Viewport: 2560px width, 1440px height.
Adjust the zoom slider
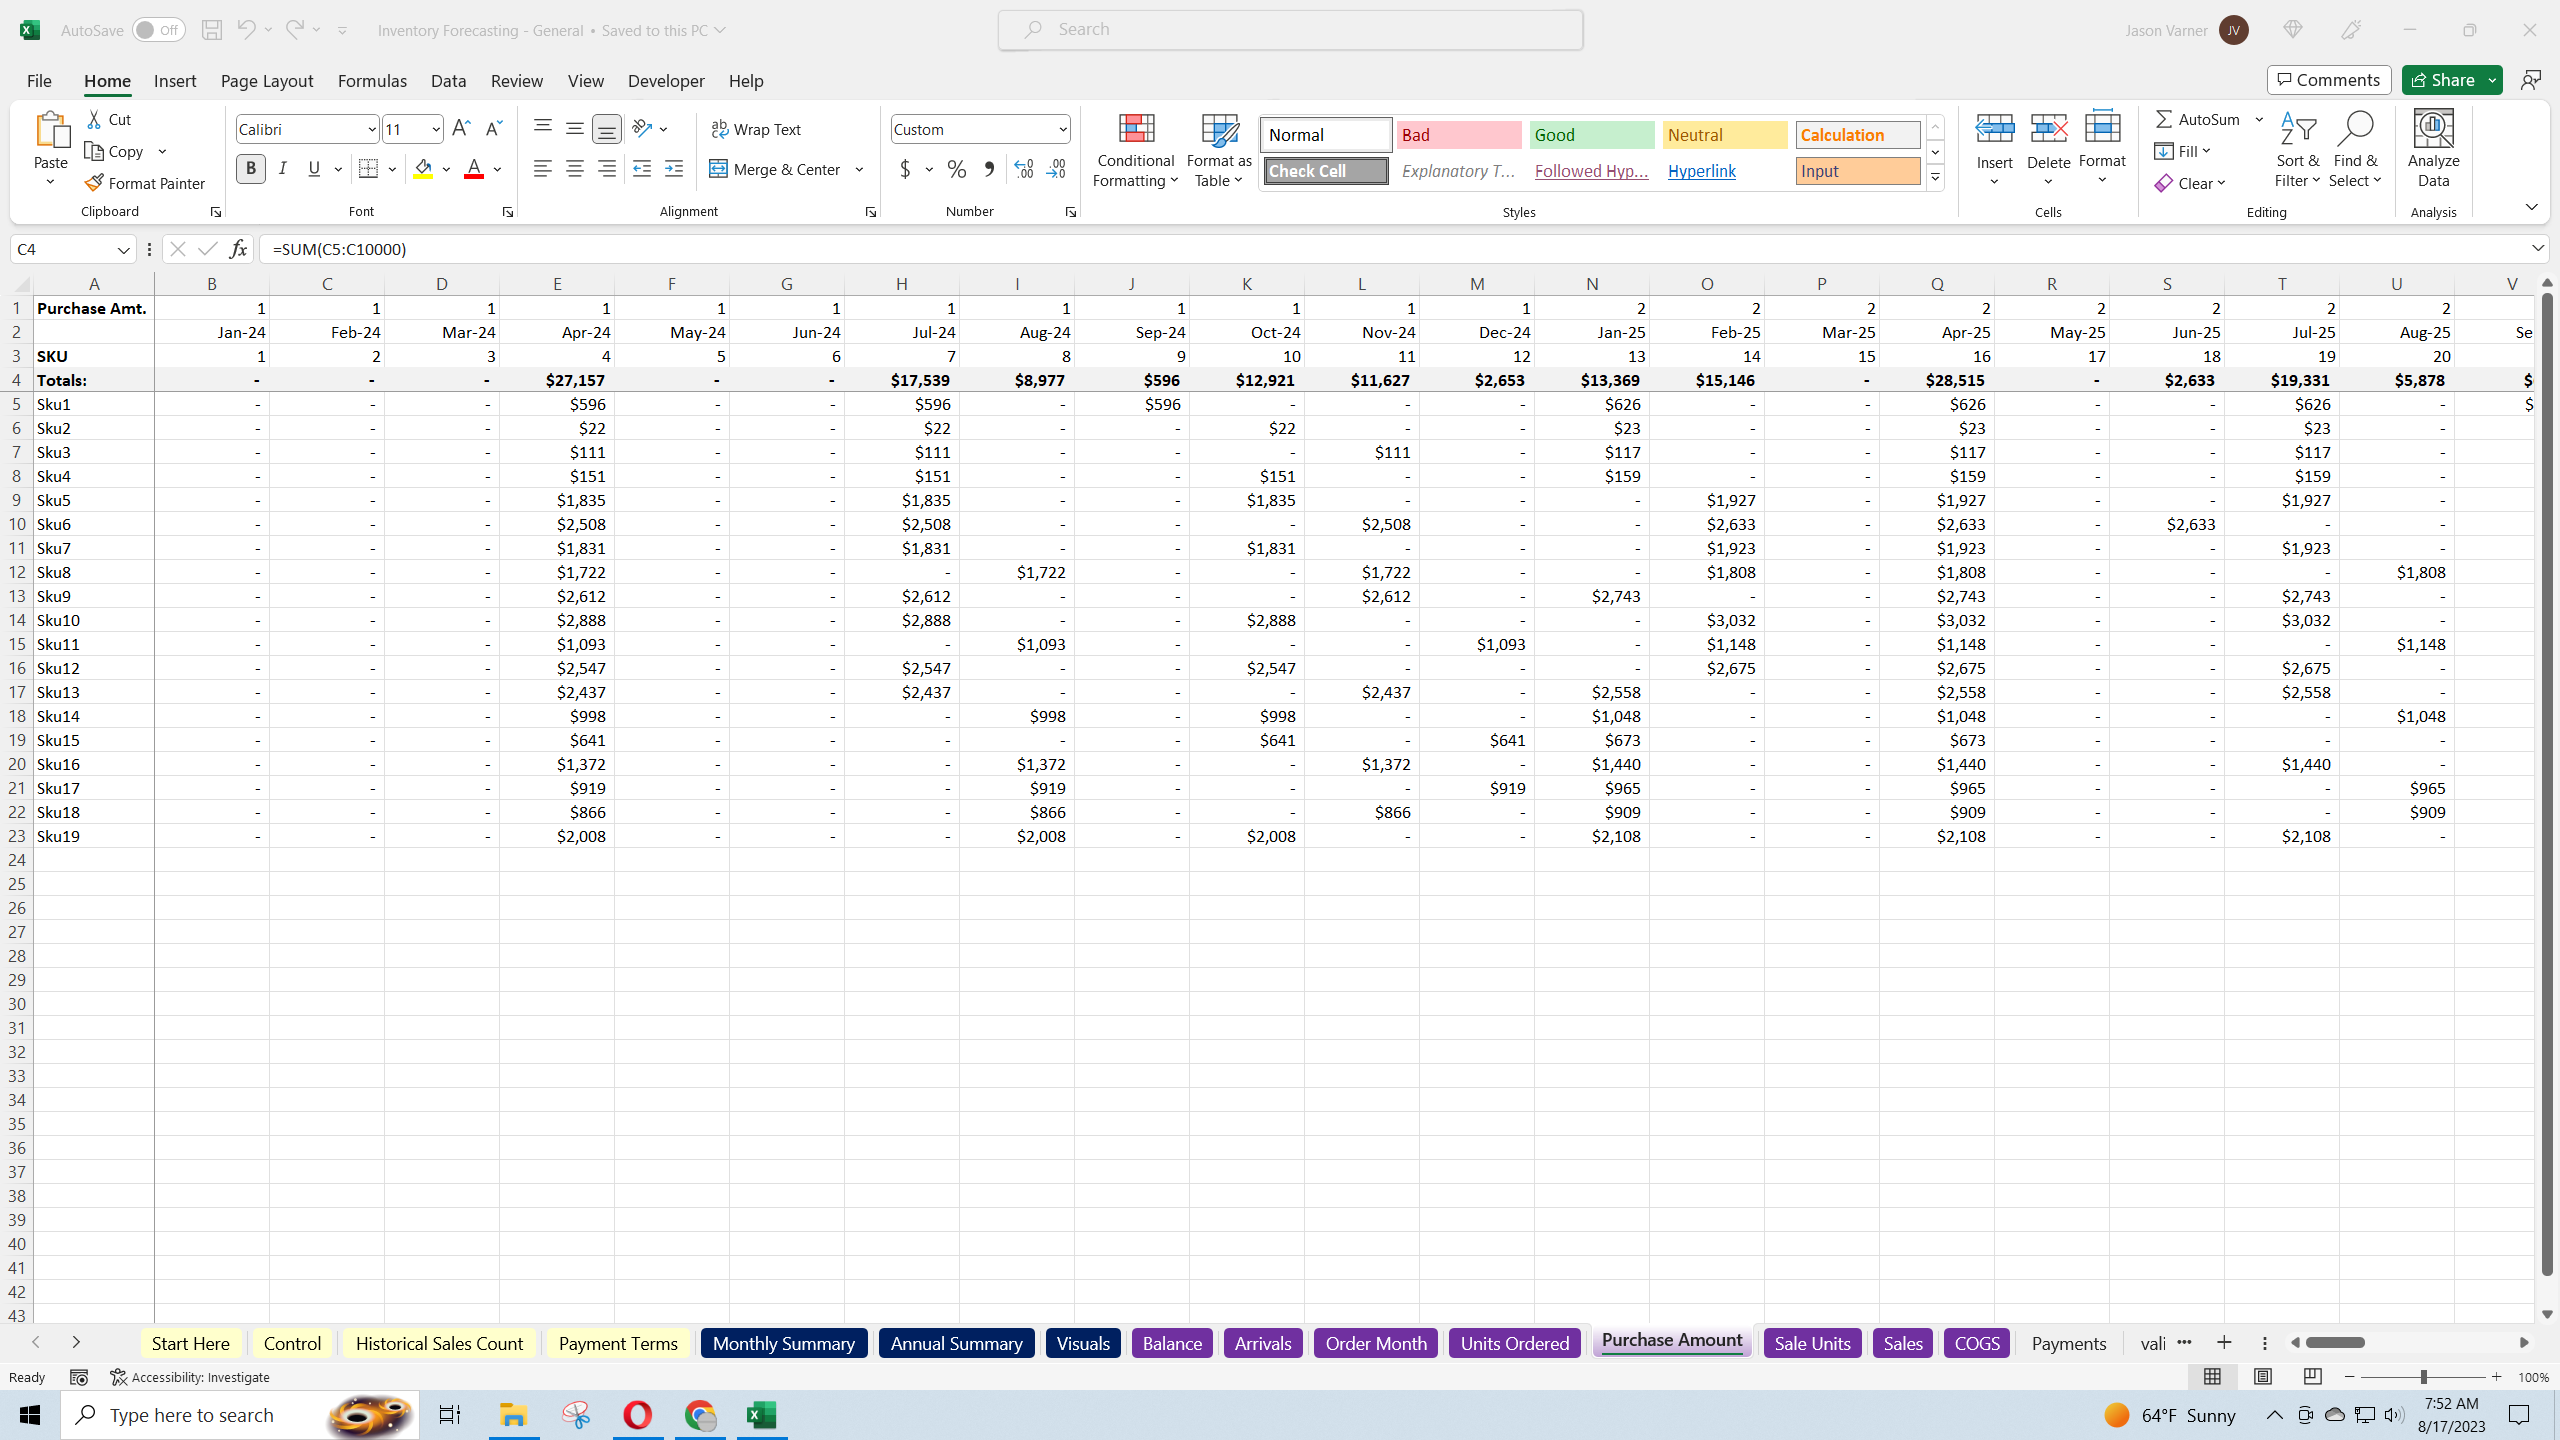click(2424, 1376)
